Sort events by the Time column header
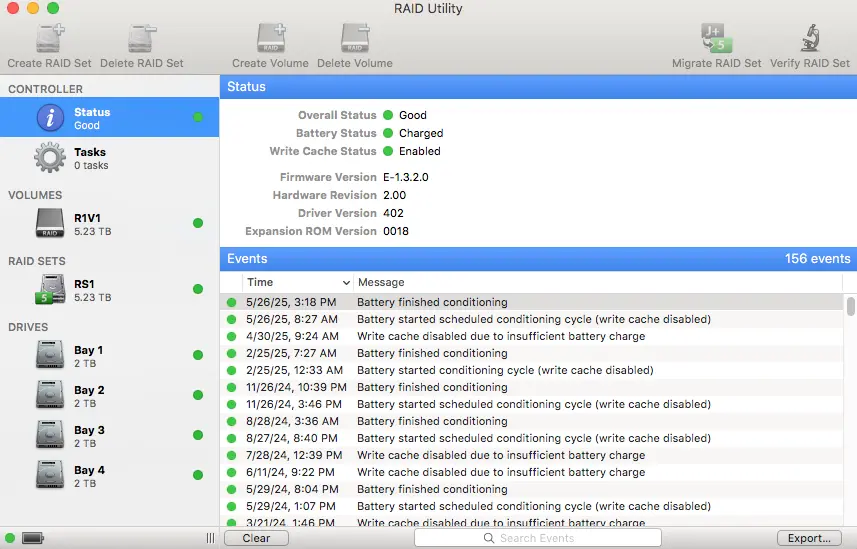The width and height of the screenshot is (857, 549). tap(298, 283)
